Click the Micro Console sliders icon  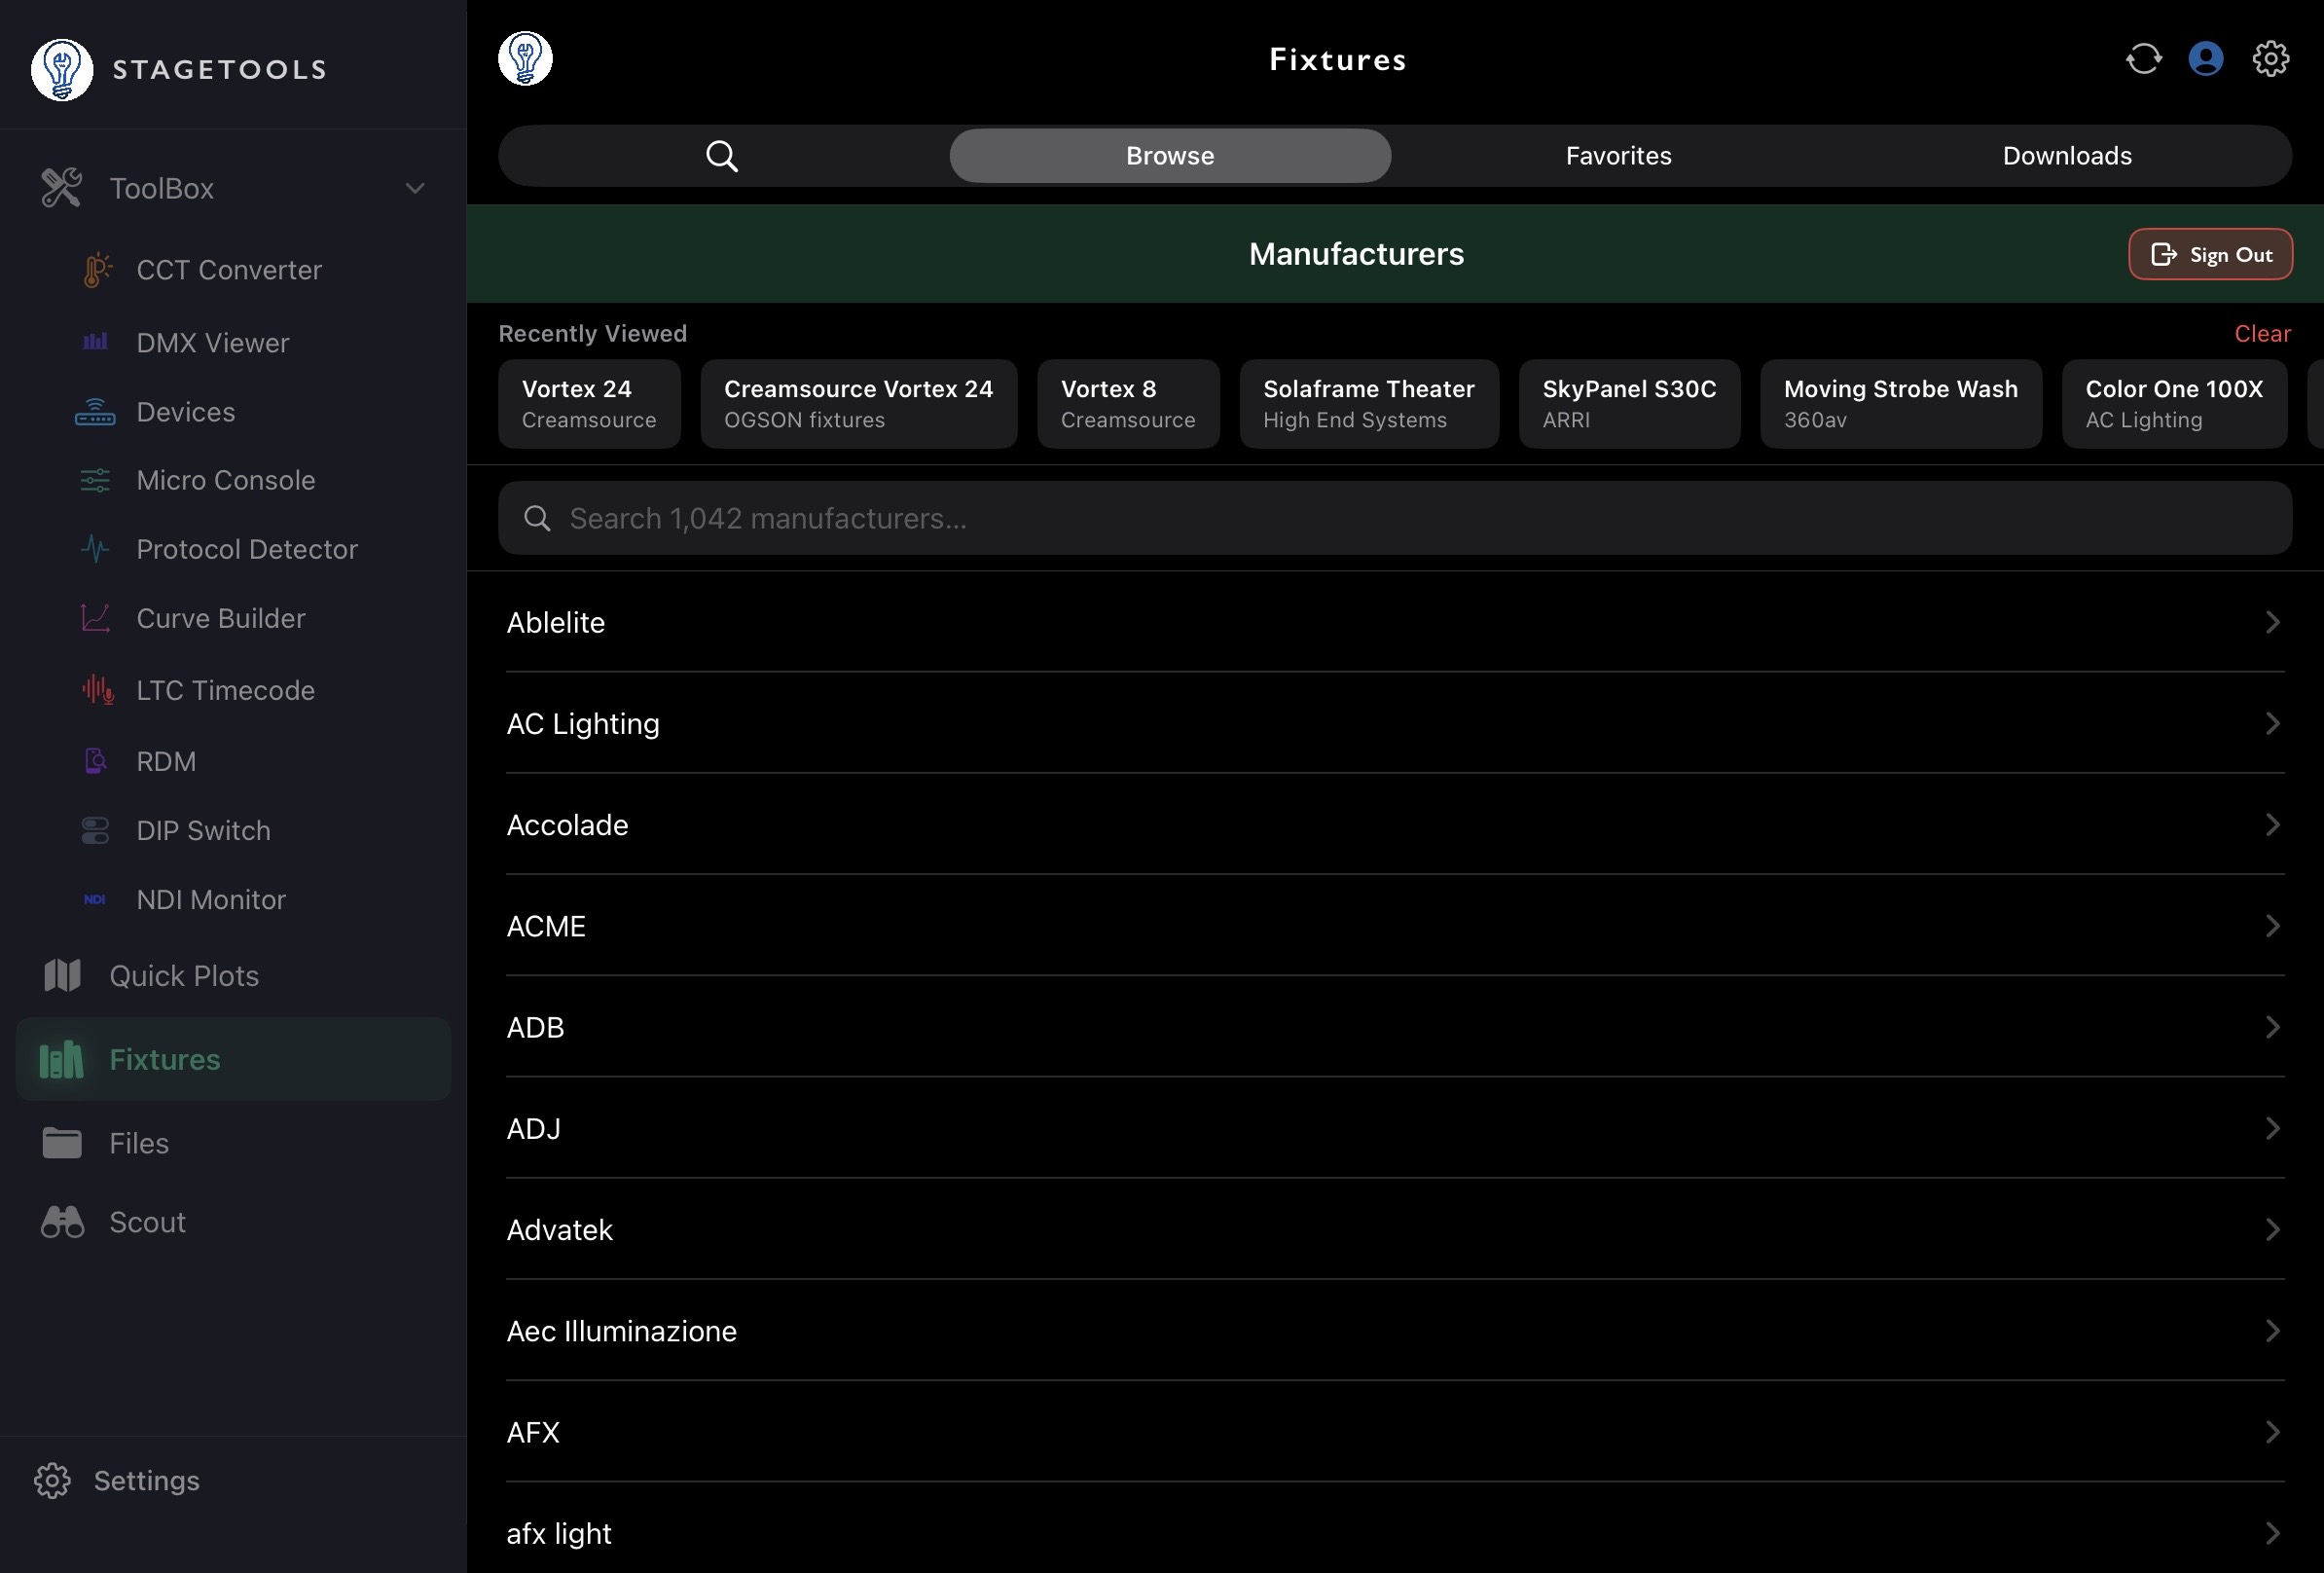click(x=95, y=480)
